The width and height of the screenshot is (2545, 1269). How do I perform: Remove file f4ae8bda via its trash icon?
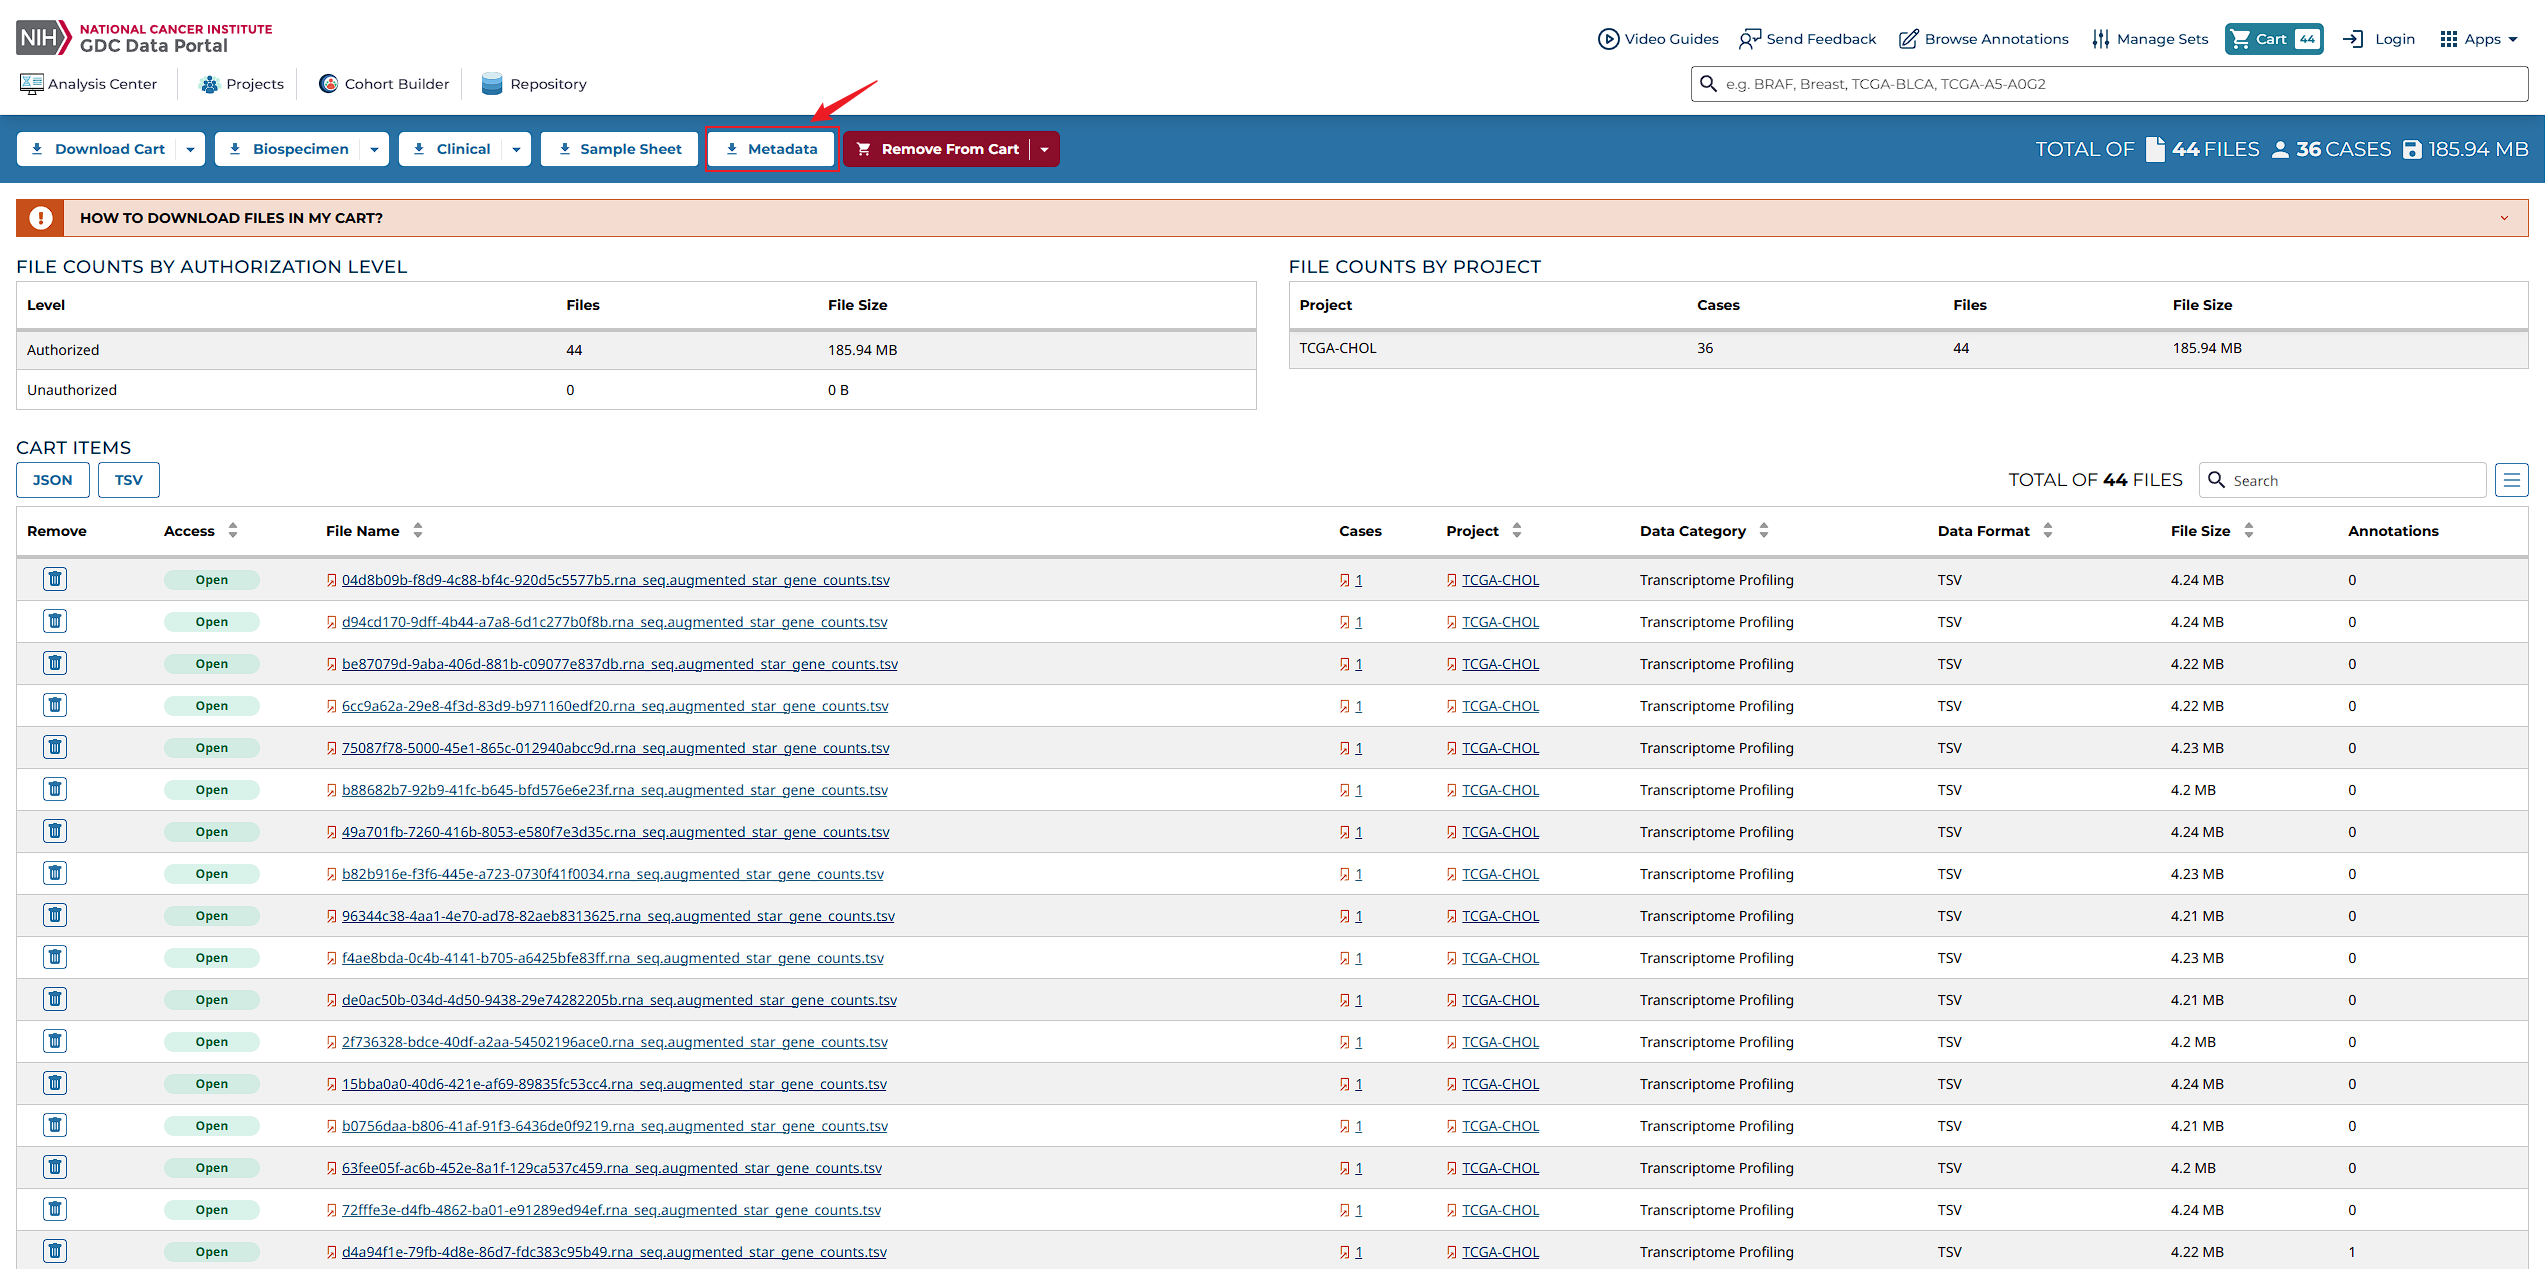(55, 957)
